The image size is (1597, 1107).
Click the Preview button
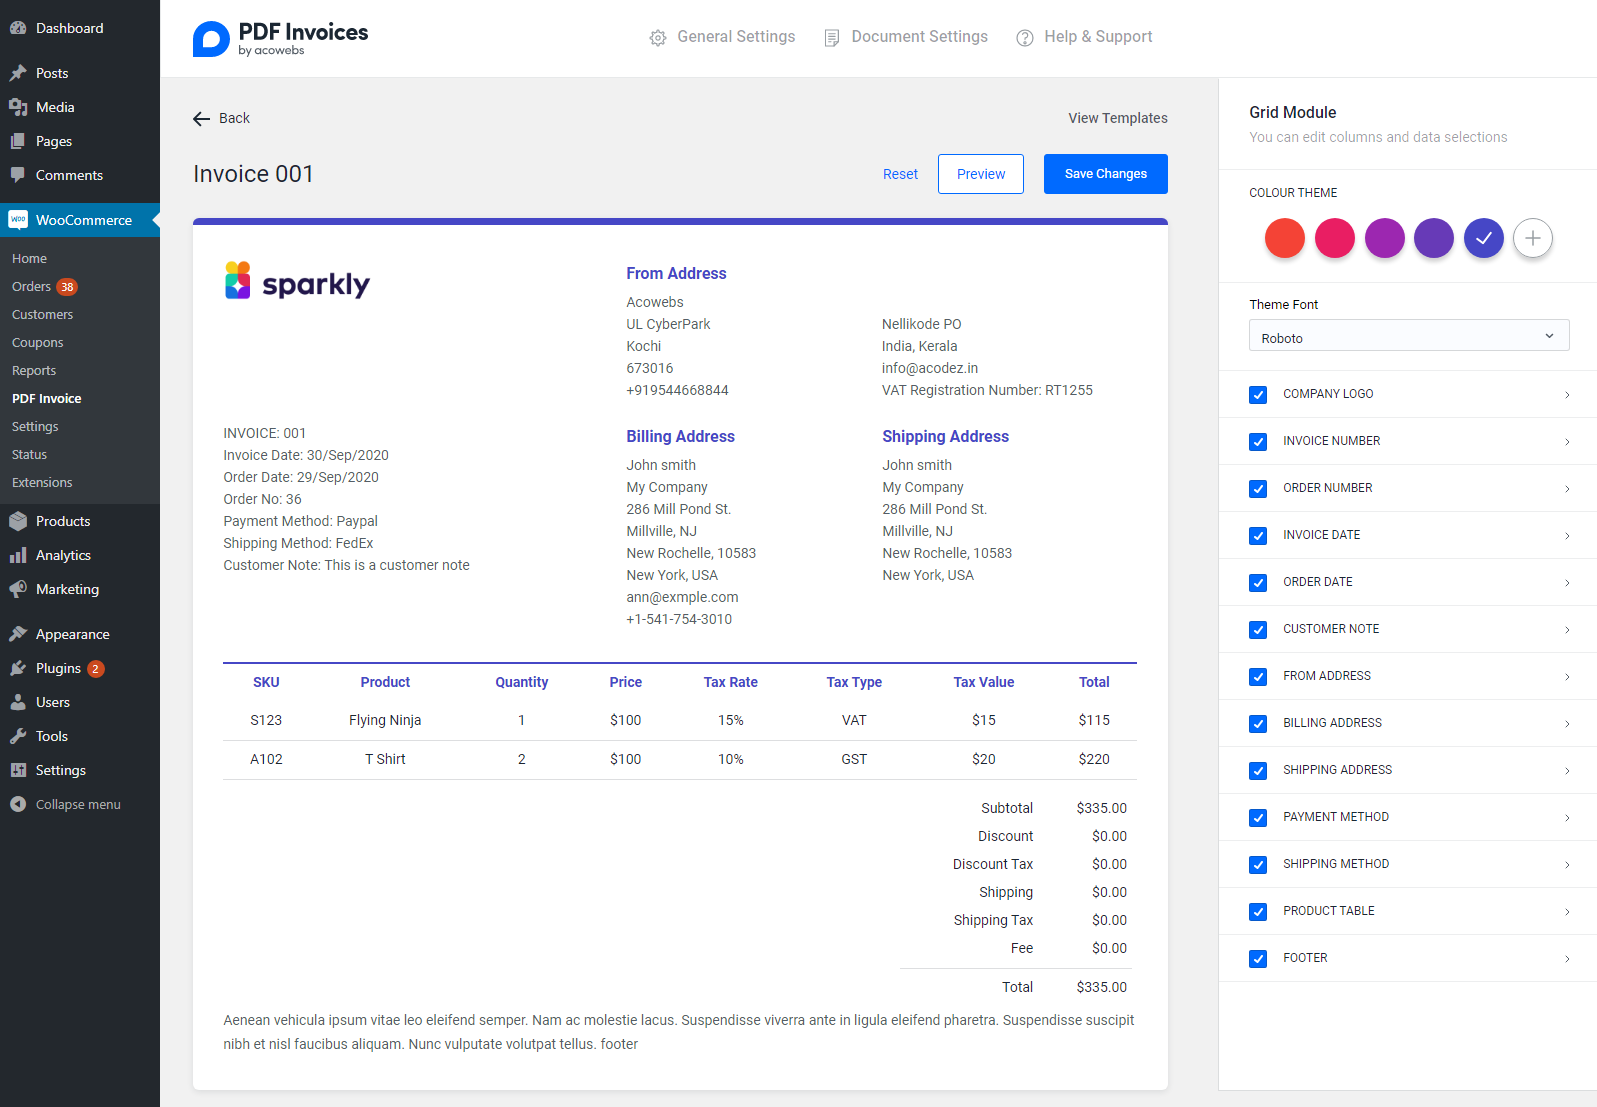pyautogui.click(x=981, y=174)
